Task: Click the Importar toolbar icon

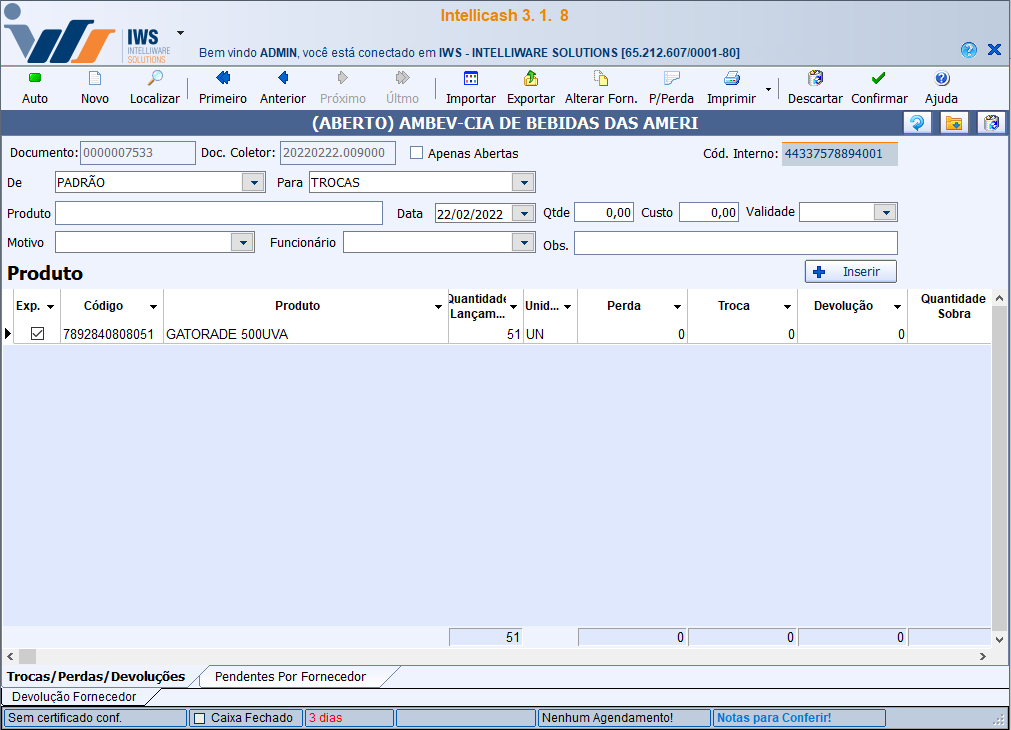Action: point(471,79)
